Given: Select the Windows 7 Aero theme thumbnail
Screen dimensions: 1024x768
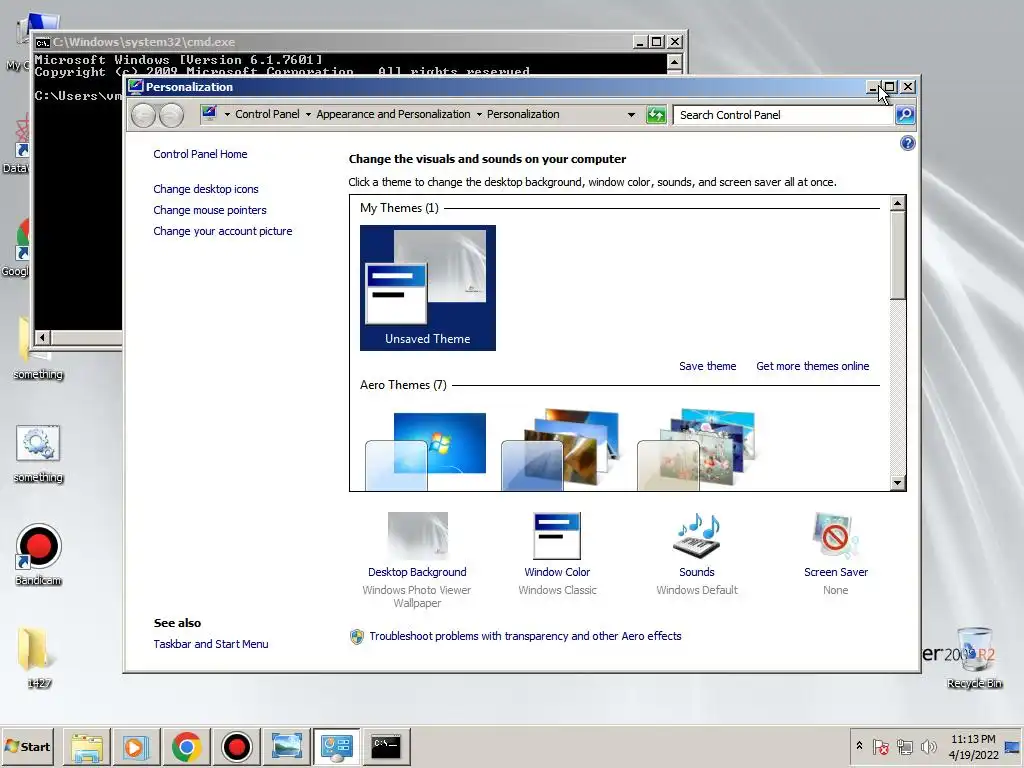Looking at the screenshot, I should [x=426, y=451].
